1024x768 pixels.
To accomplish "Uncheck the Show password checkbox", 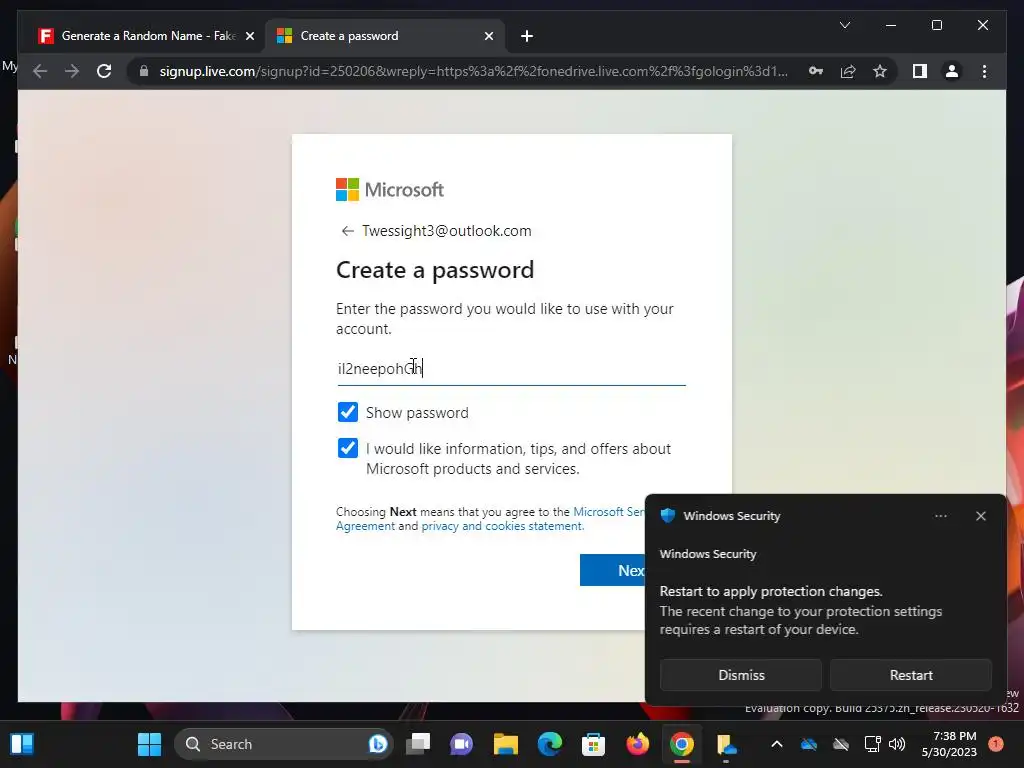I will coord(347,412).
